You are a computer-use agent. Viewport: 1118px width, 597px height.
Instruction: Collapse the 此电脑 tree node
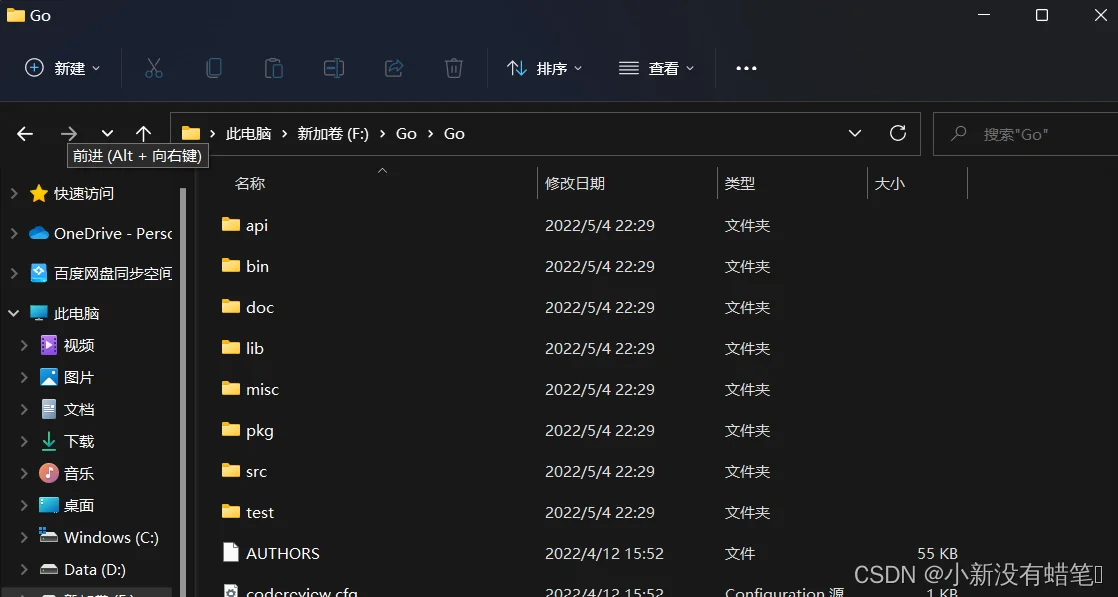(x=14, y=313)
